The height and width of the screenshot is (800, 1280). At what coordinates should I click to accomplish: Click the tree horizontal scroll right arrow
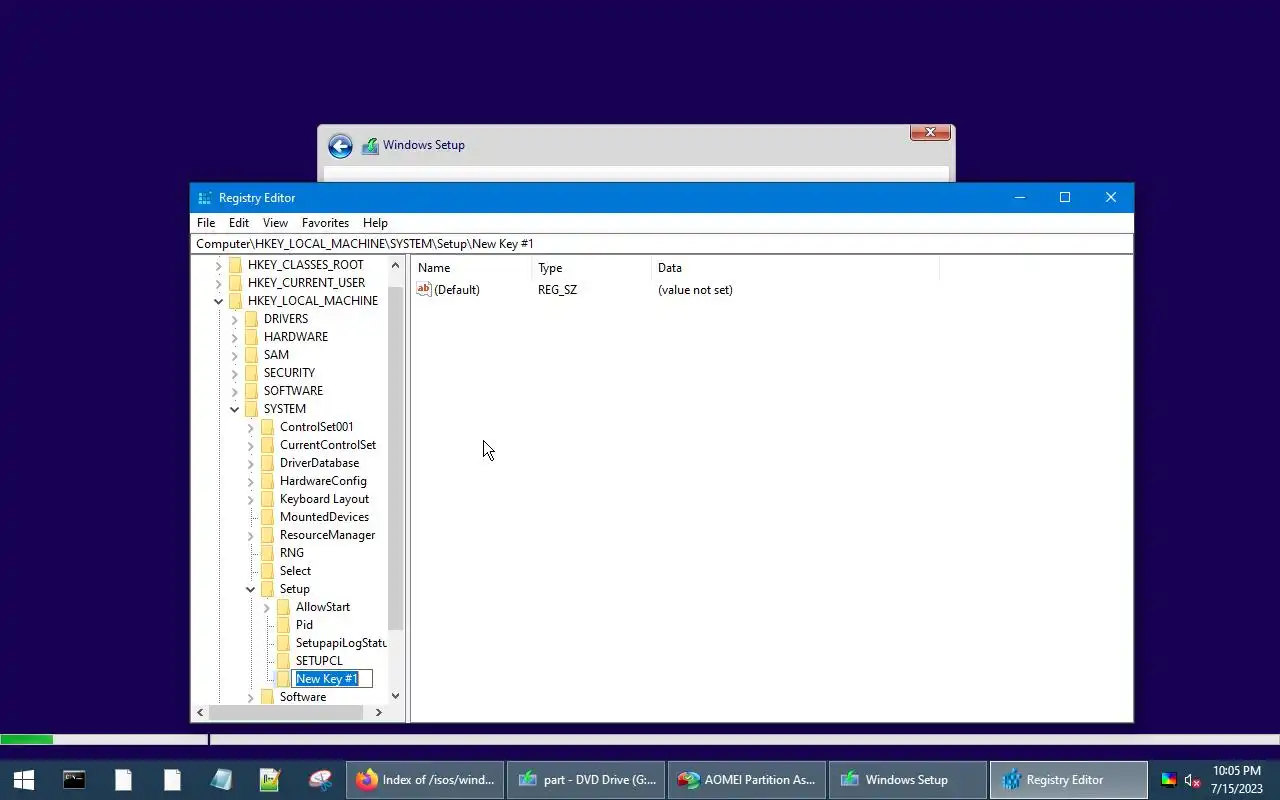tap(378, 712)
